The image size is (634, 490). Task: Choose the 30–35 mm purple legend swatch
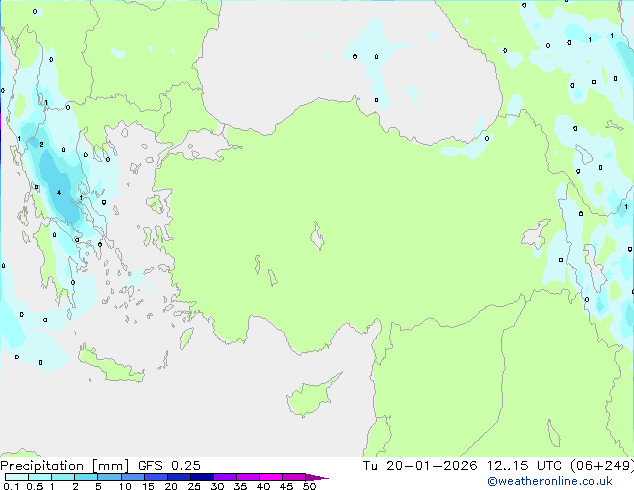[x=224, y=477]
